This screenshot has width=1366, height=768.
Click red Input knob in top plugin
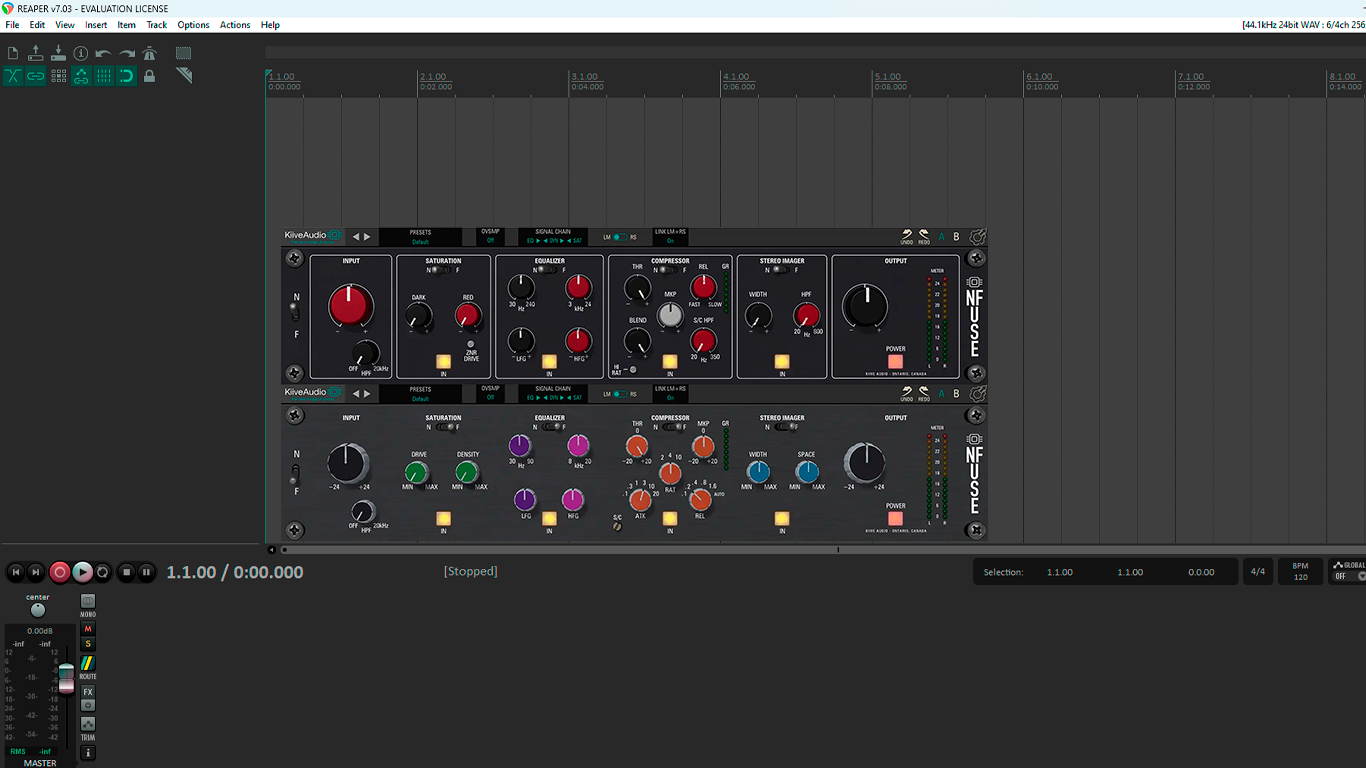point(351,305)
